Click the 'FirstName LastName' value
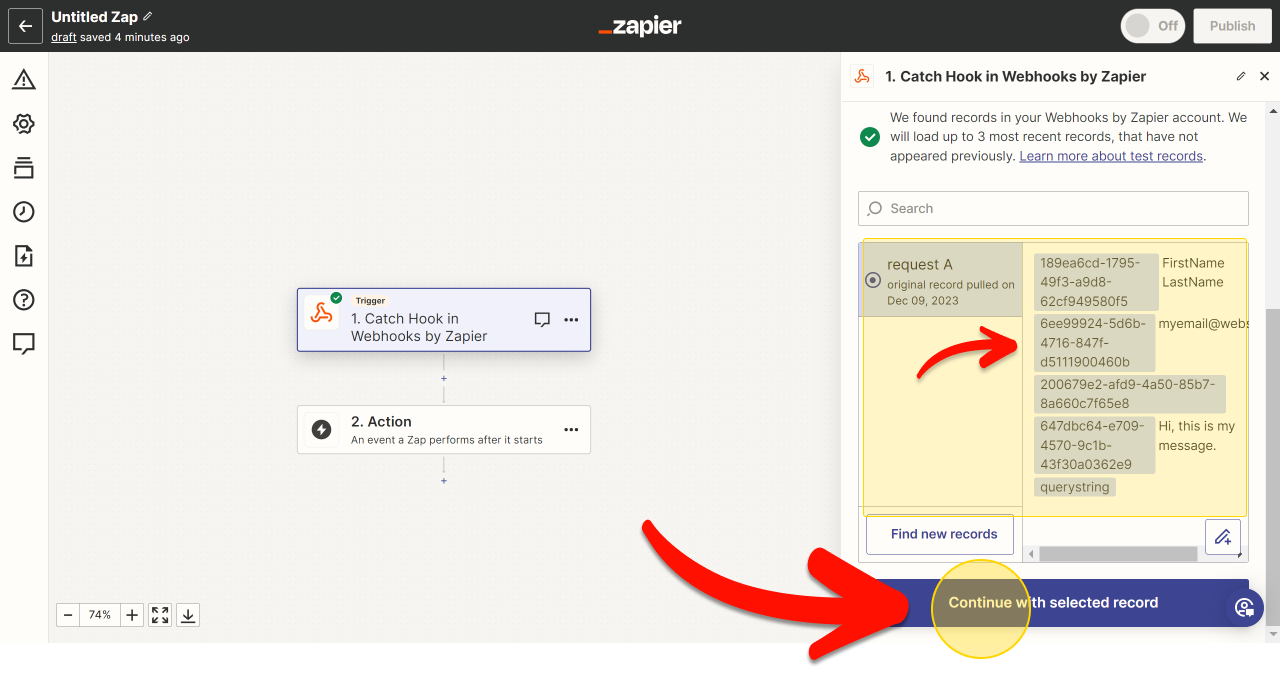This screenshot has width=1280, height=695. [x=1193, y=272]
